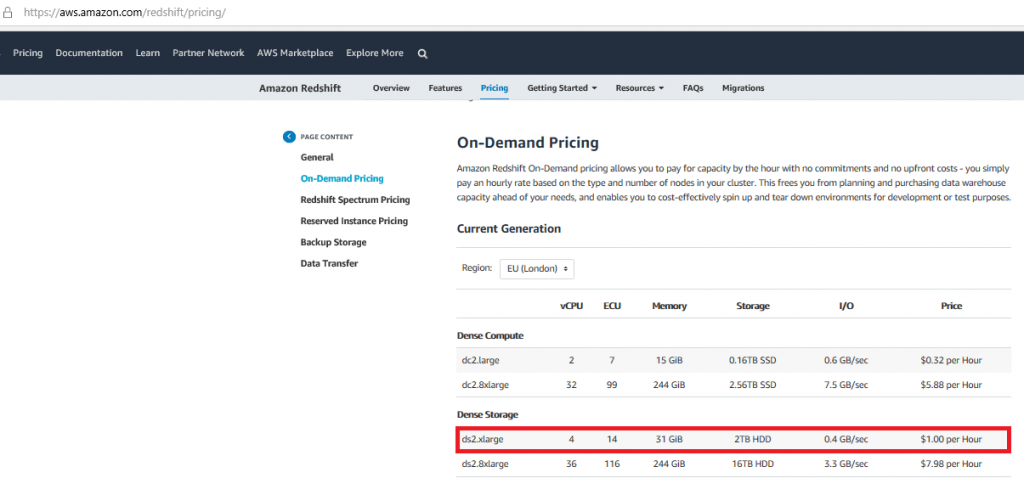This screenshot has height=495, width=1024.
Task: Click the On-Demand Pricing main heading
Action: [x=528, y=142]
